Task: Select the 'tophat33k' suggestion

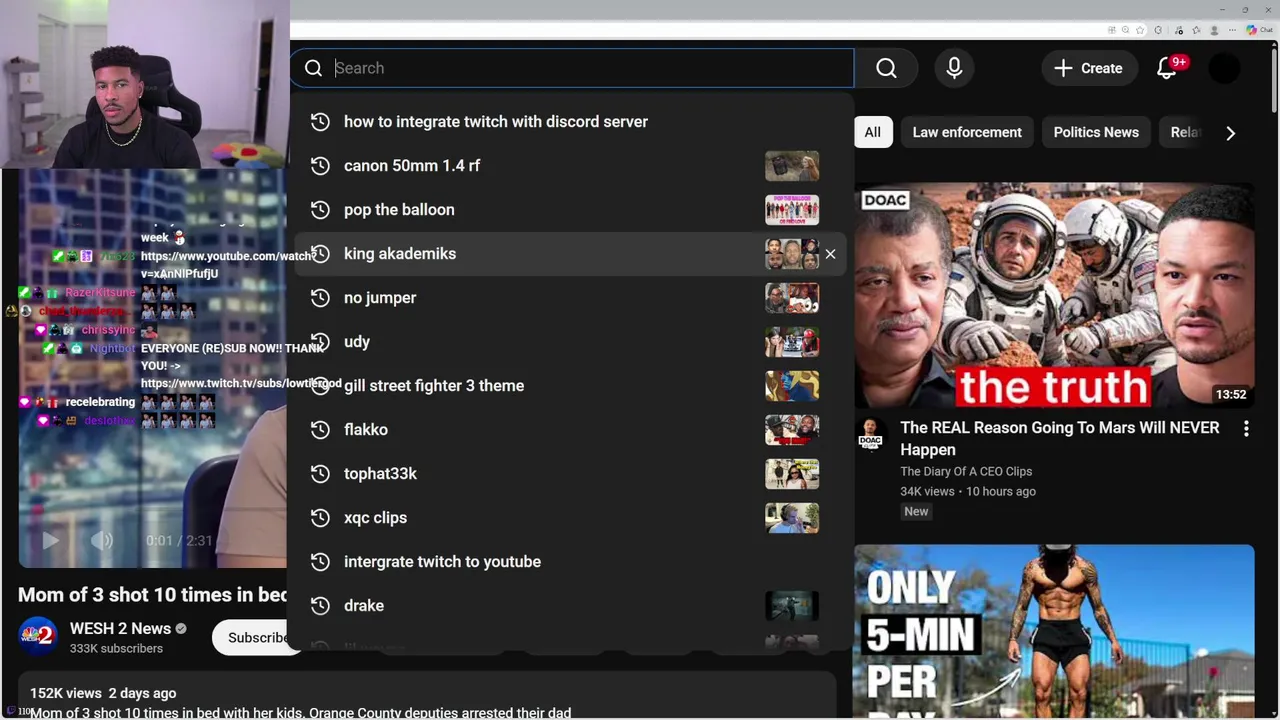Action: click(x=571, y=474)
